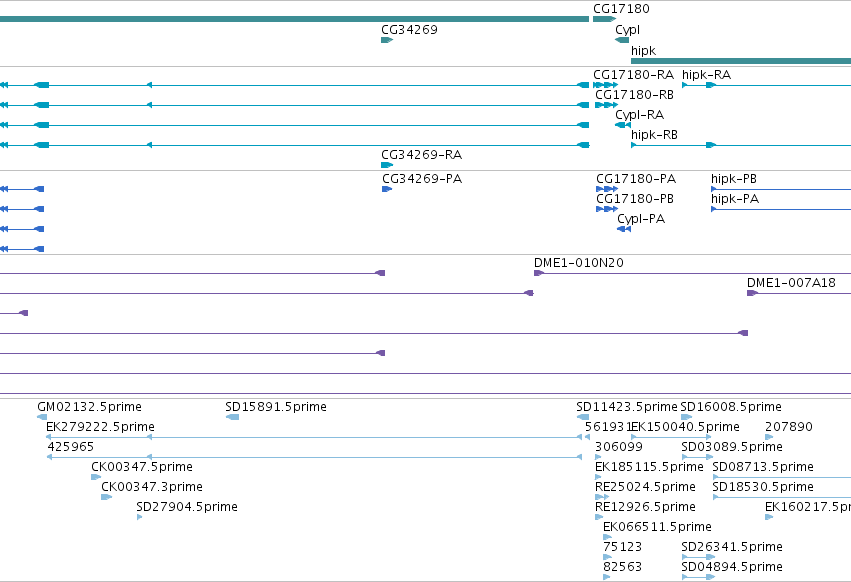This screenshot has width=851, height=582.
Task: Select the SD03089.5prime EST
Action: point(697,457)
